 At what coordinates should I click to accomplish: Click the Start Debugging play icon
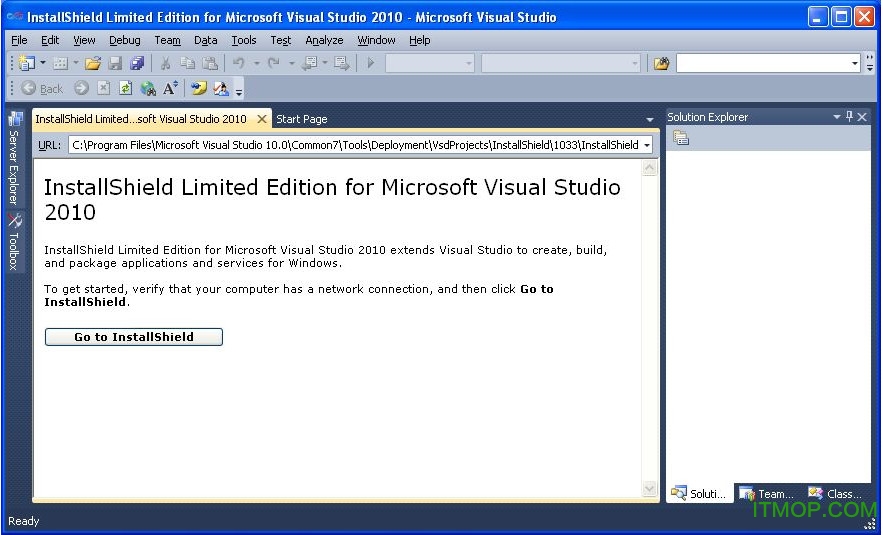371,63
